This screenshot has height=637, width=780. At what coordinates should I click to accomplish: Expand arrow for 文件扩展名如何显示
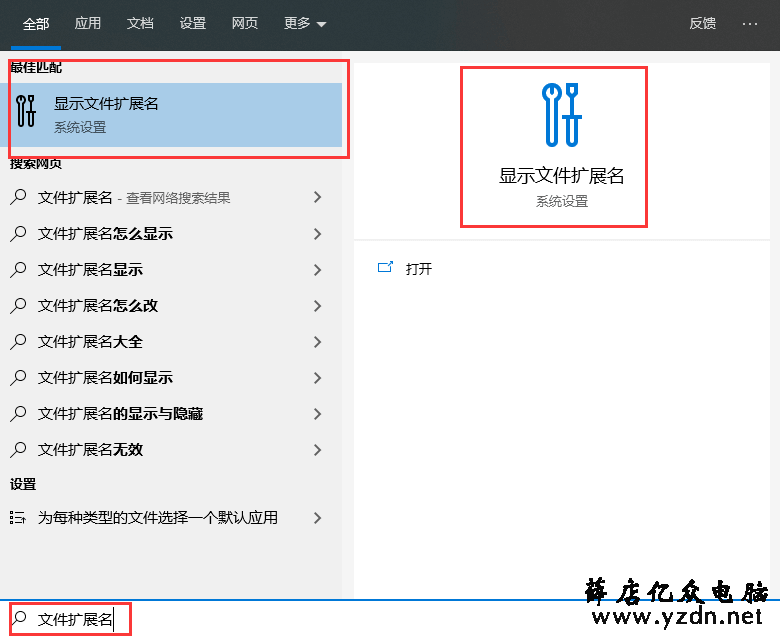coord(317,378)
